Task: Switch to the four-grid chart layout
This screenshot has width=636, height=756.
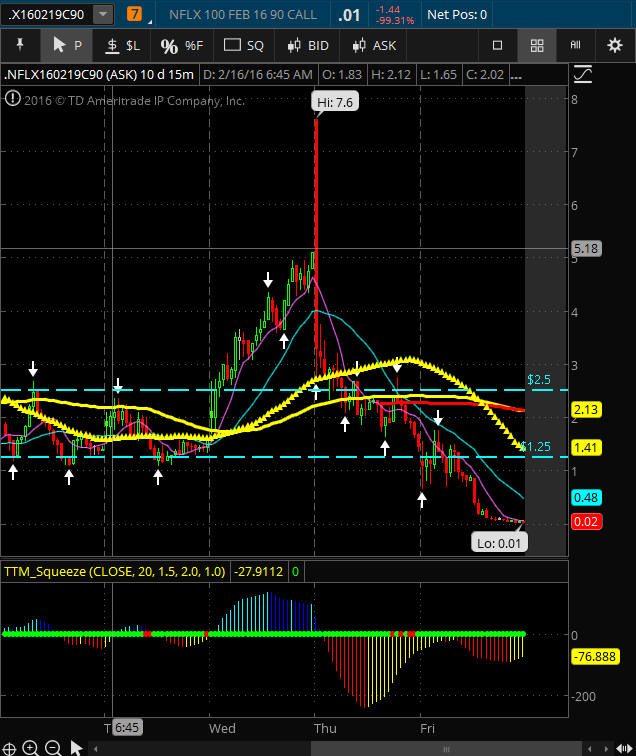Action: tap(537, 45)
